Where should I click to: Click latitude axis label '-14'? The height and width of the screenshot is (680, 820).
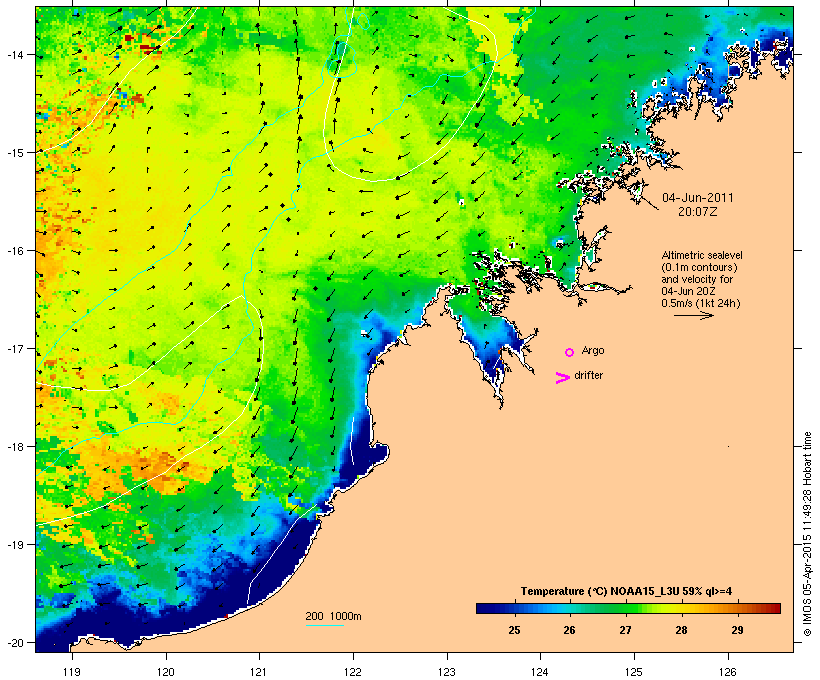(14, 54)
